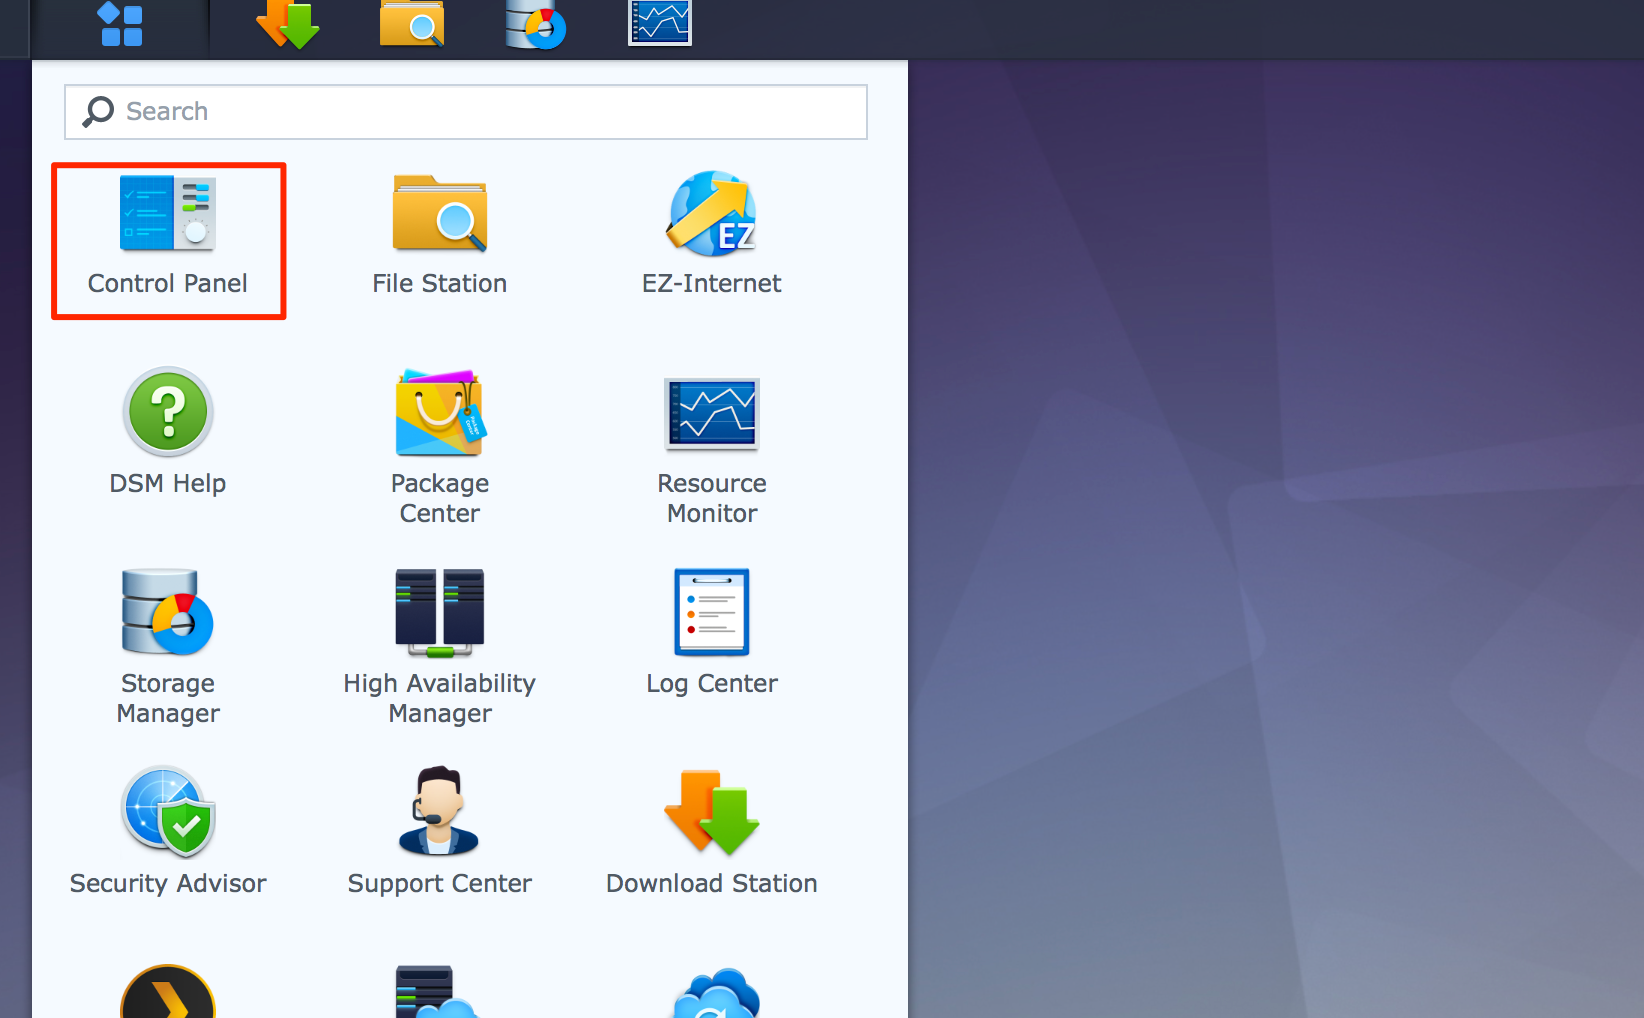Click the magnifier icon in Search box
1644x1018 pixels.
(98, 111)
